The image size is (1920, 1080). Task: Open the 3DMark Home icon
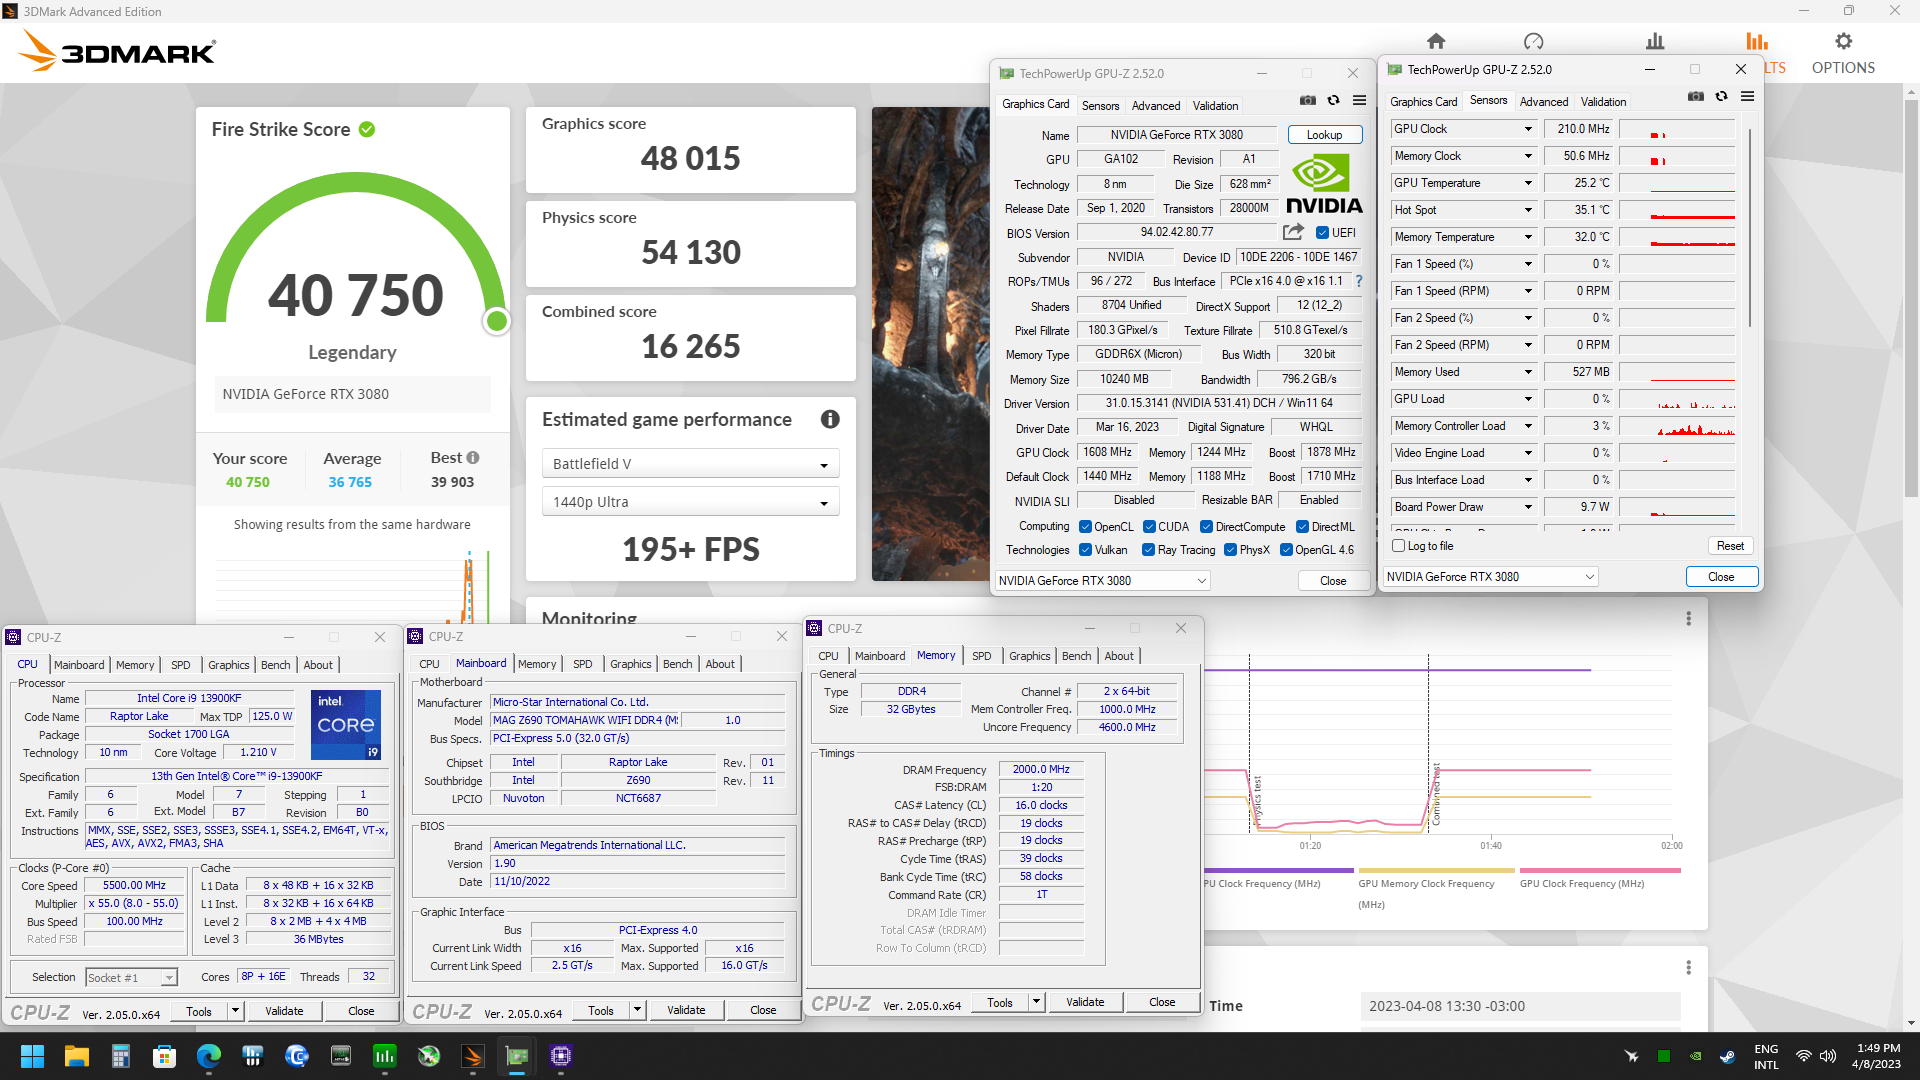(x=1436, y=41)
